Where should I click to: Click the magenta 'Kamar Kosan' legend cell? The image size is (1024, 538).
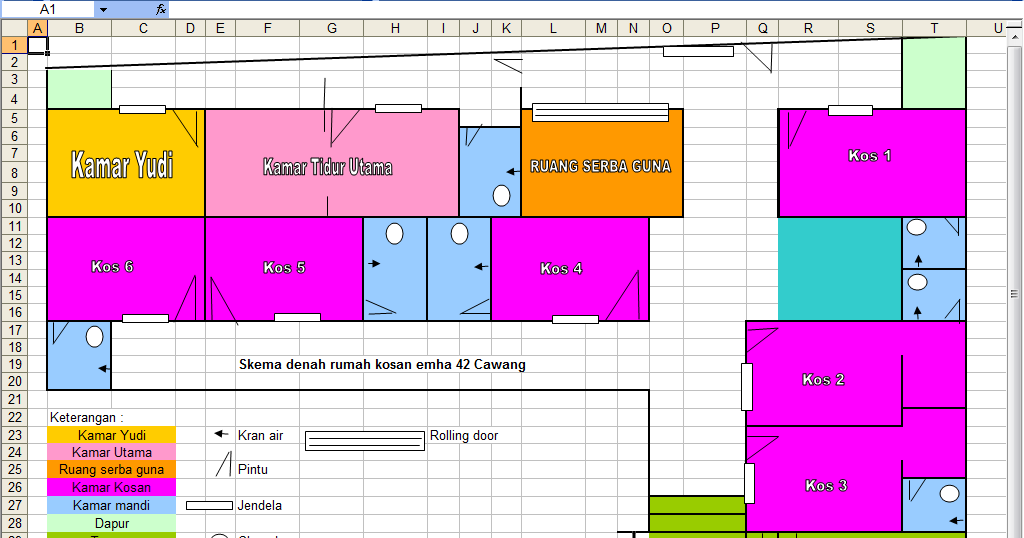pos(112,487)
